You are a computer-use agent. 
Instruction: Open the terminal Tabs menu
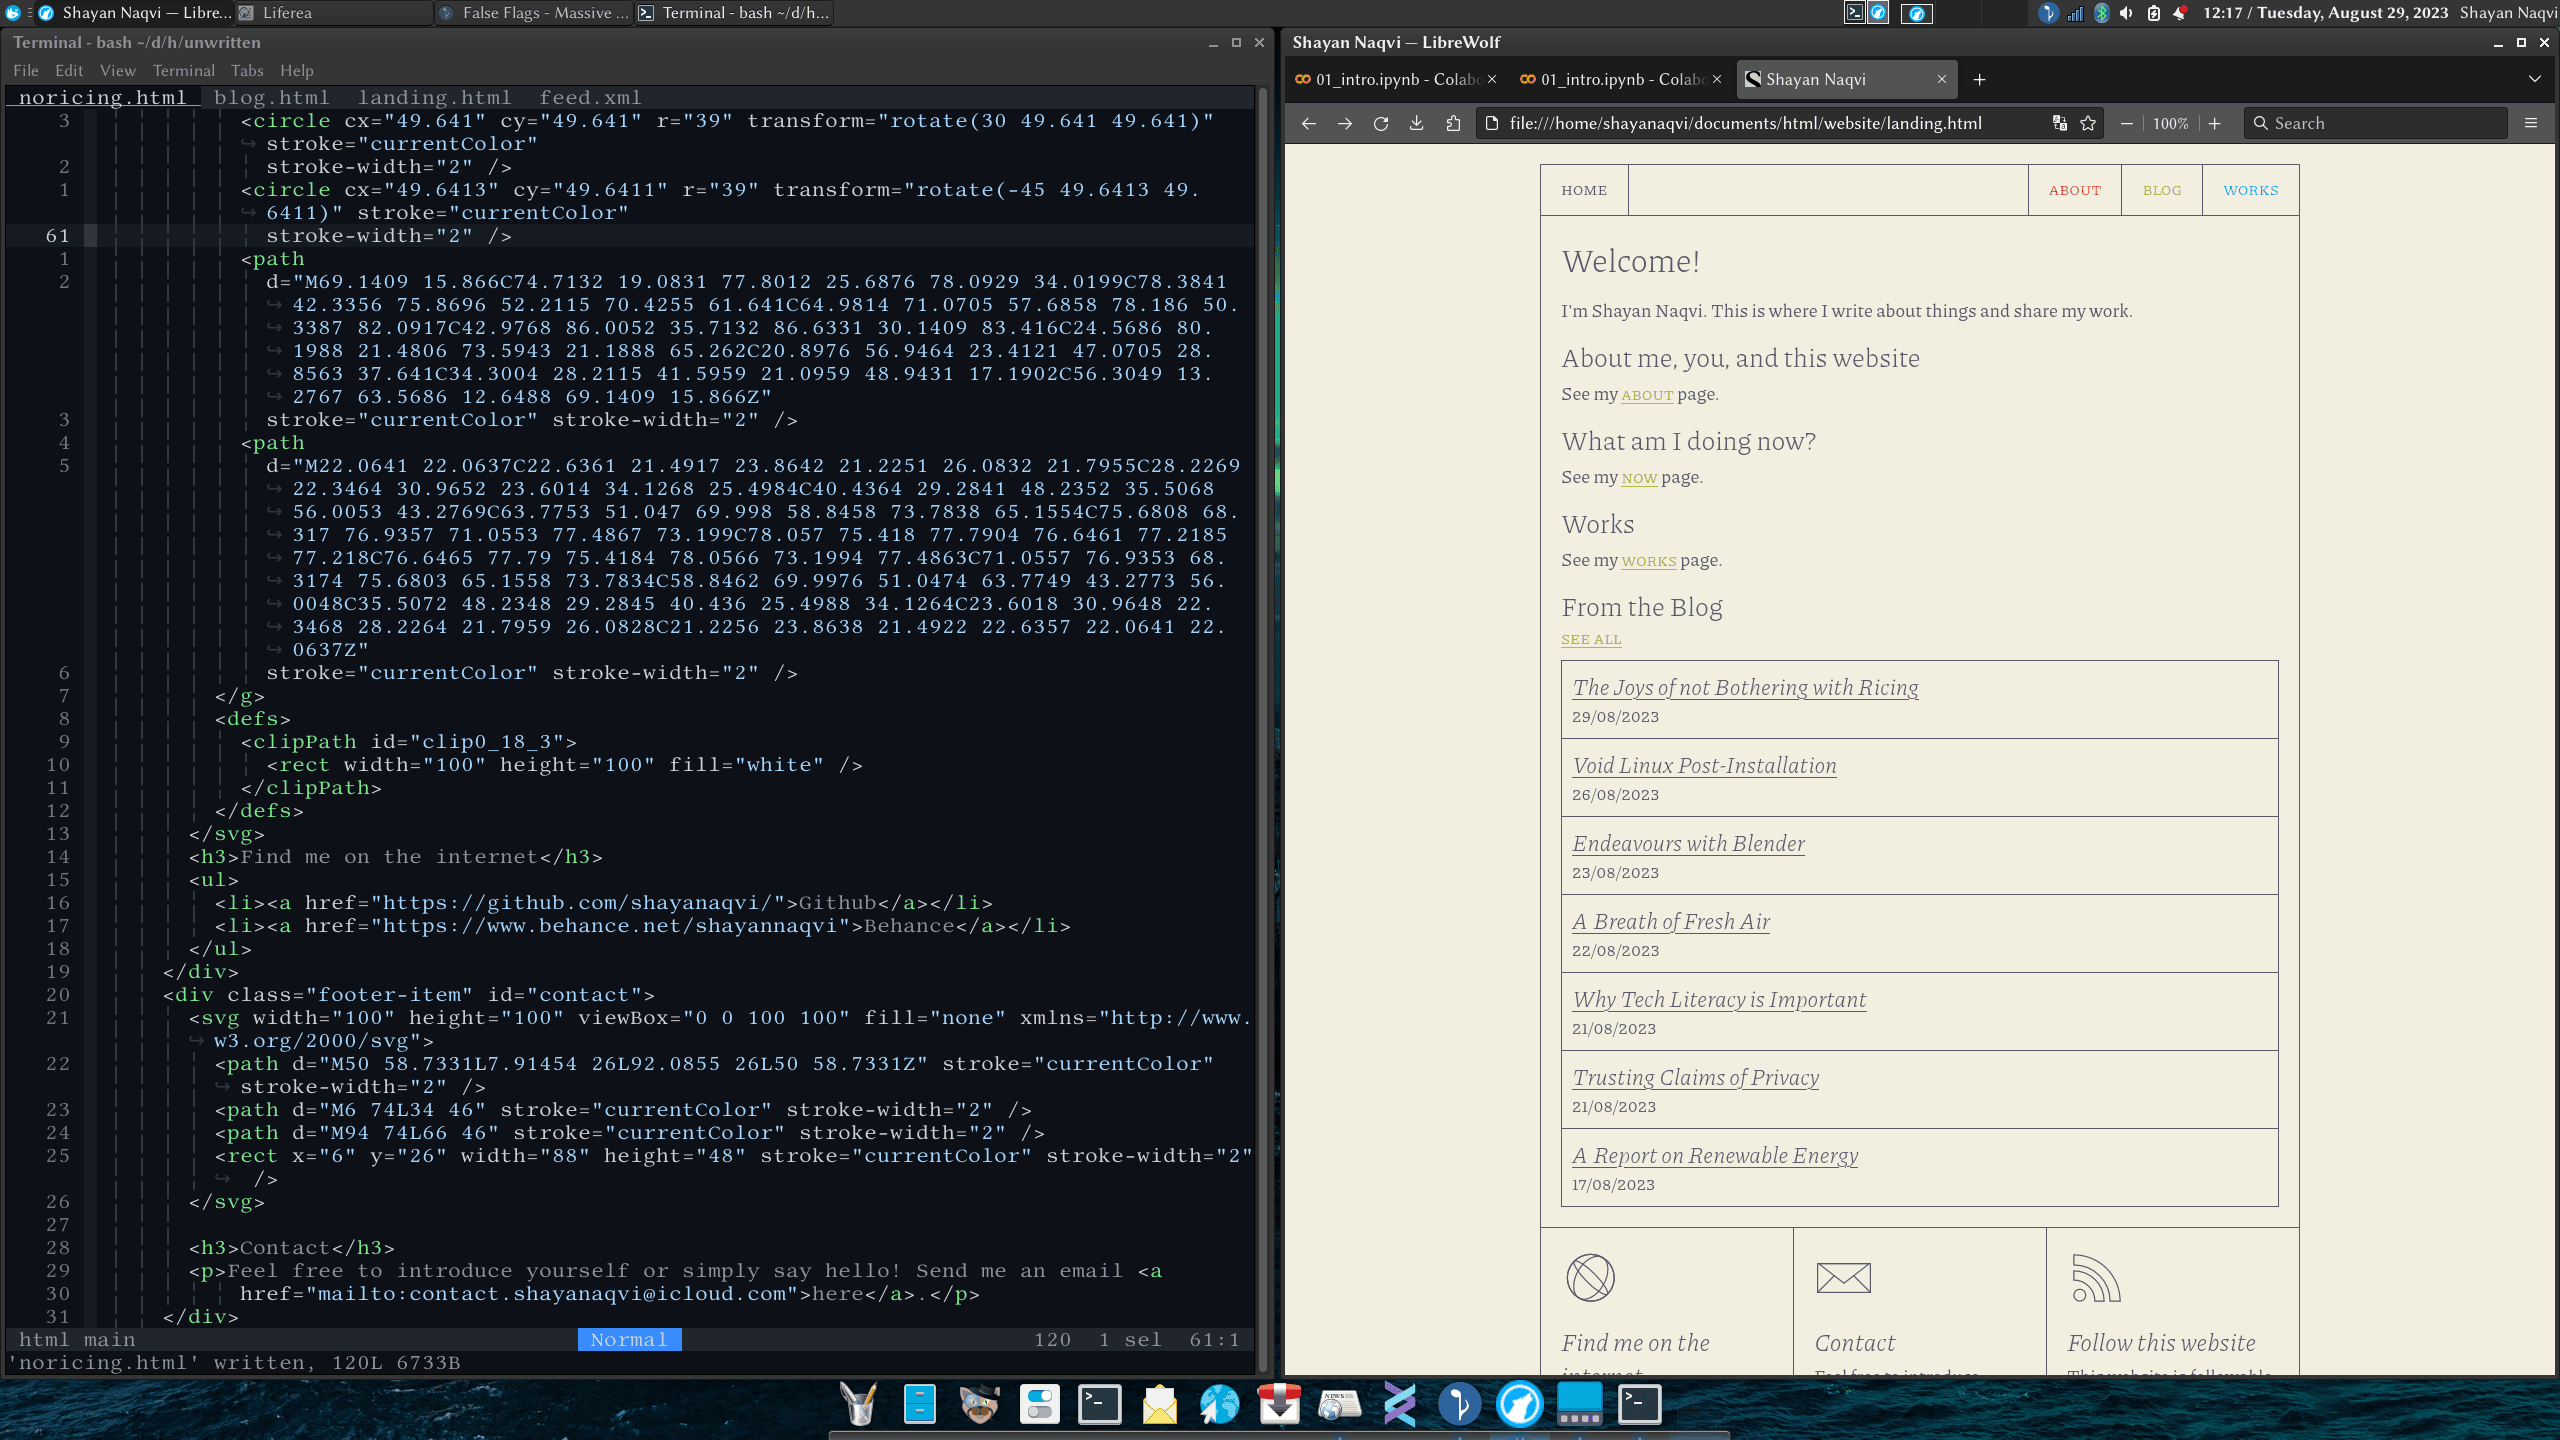click(x=247, y=70)
